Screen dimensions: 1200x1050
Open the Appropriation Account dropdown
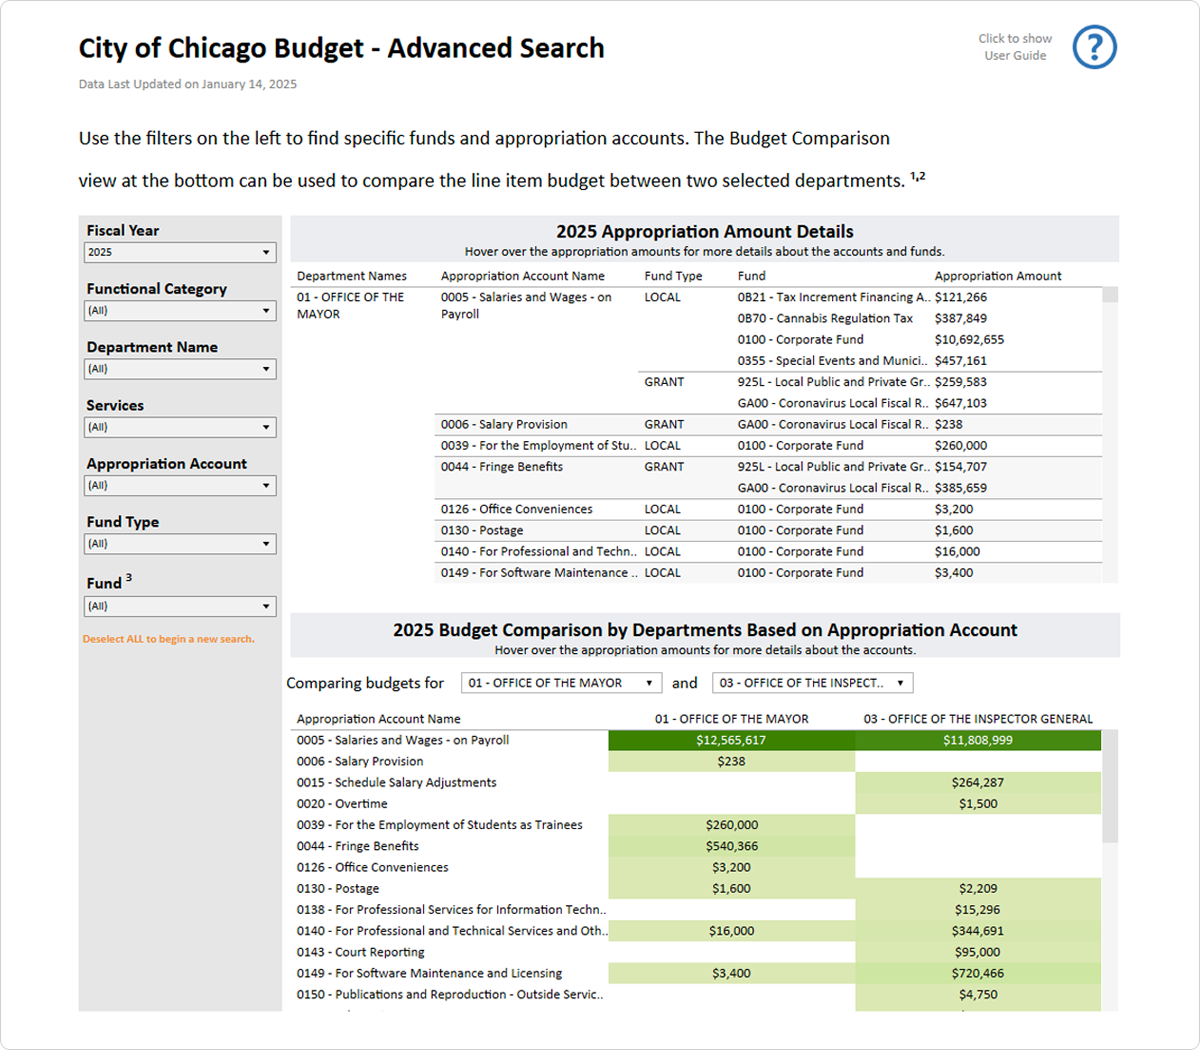click(x=180, y=485)
